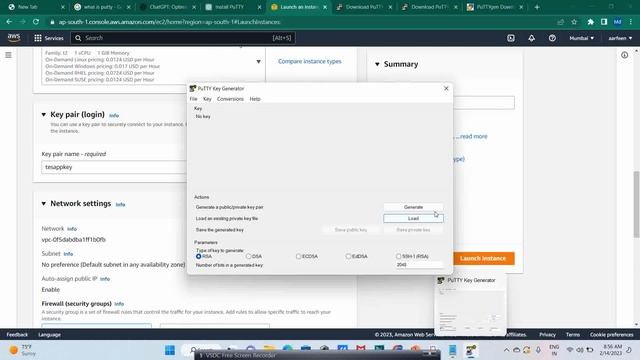Click the page vertical scrollbar thumb
The height and width of the screenshot is (360, 640).
[x=636, y=204]
